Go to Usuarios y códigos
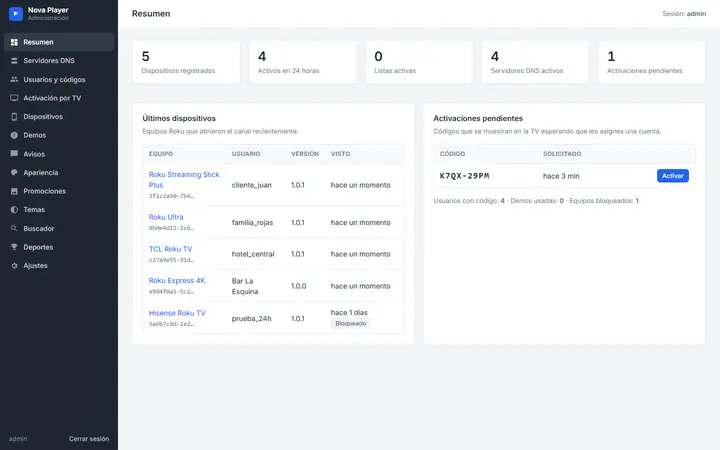The height and width of the screenshot is (450, 720). click(x=59, y=79)
